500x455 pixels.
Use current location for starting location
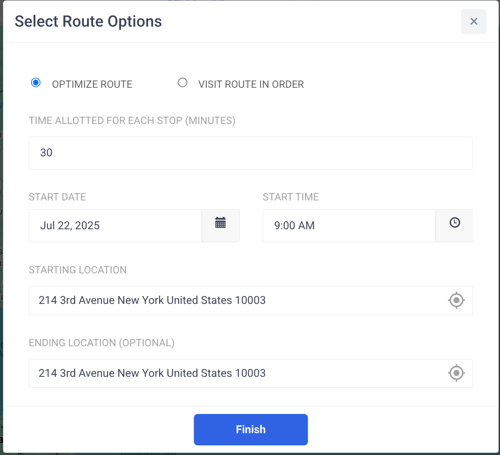pos(456,300)
